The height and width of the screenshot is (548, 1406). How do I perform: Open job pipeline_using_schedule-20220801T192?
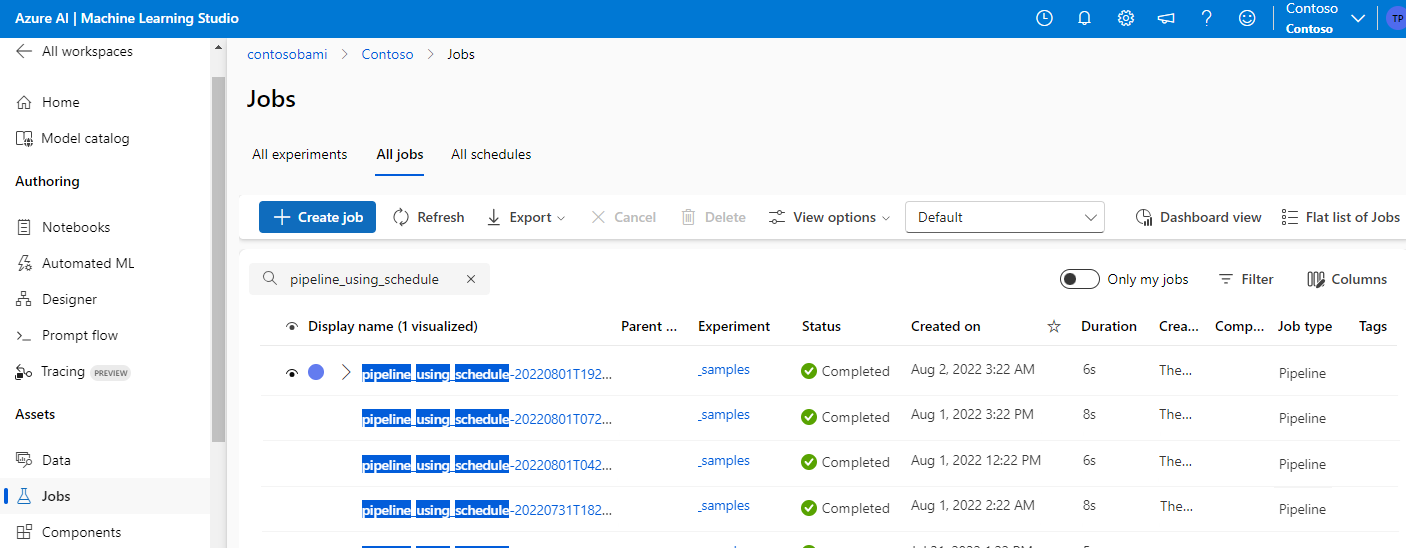click(487, 374)
